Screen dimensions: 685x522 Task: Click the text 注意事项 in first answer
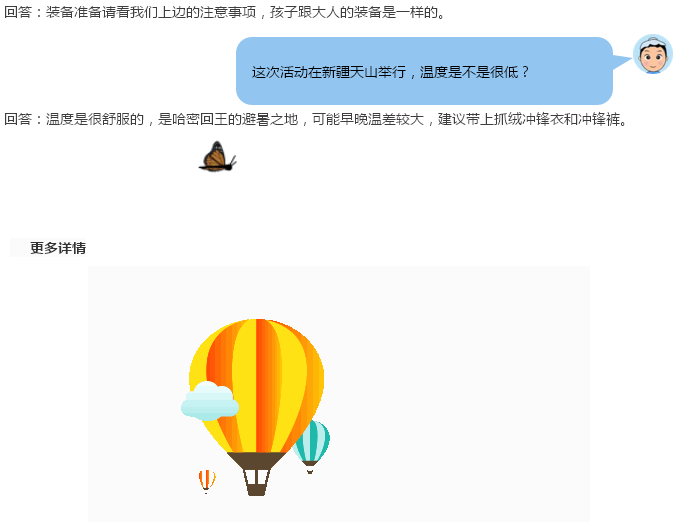click(x=228, y=12)
